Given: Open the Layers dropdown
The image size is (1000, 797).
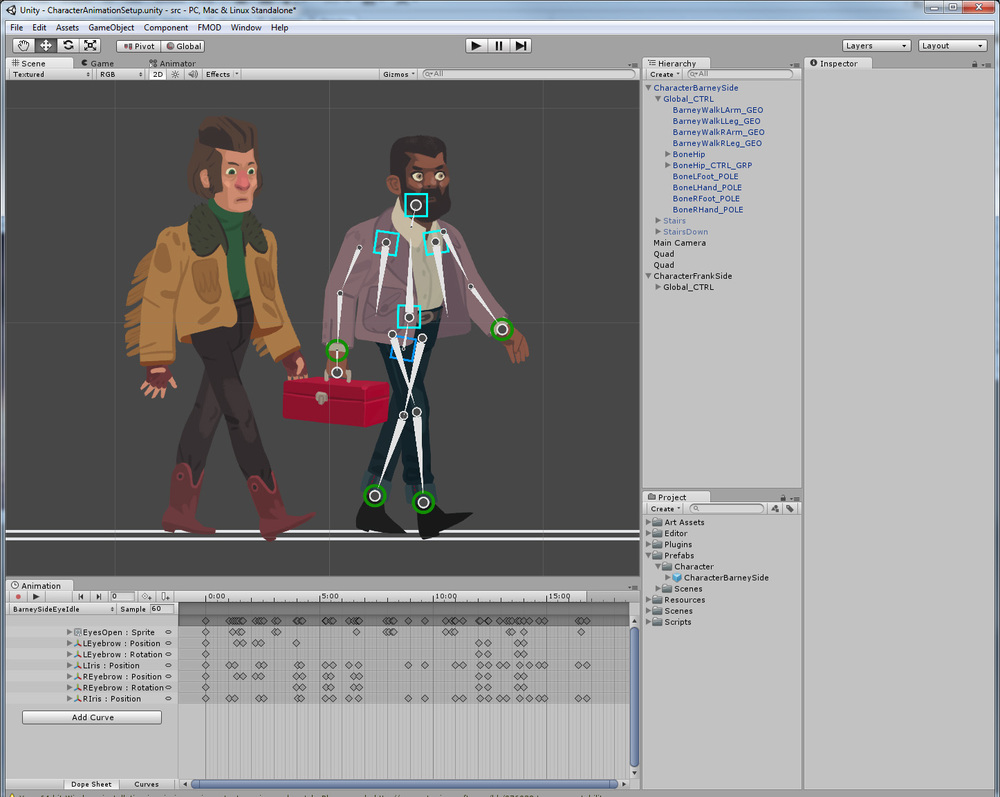Looking at the screenshot, I should pos(876,46).
